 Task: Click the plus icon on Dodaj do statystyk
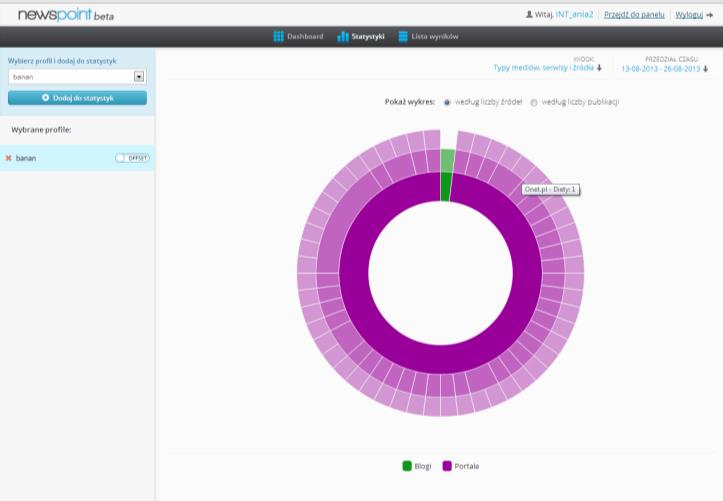(45, 98)
